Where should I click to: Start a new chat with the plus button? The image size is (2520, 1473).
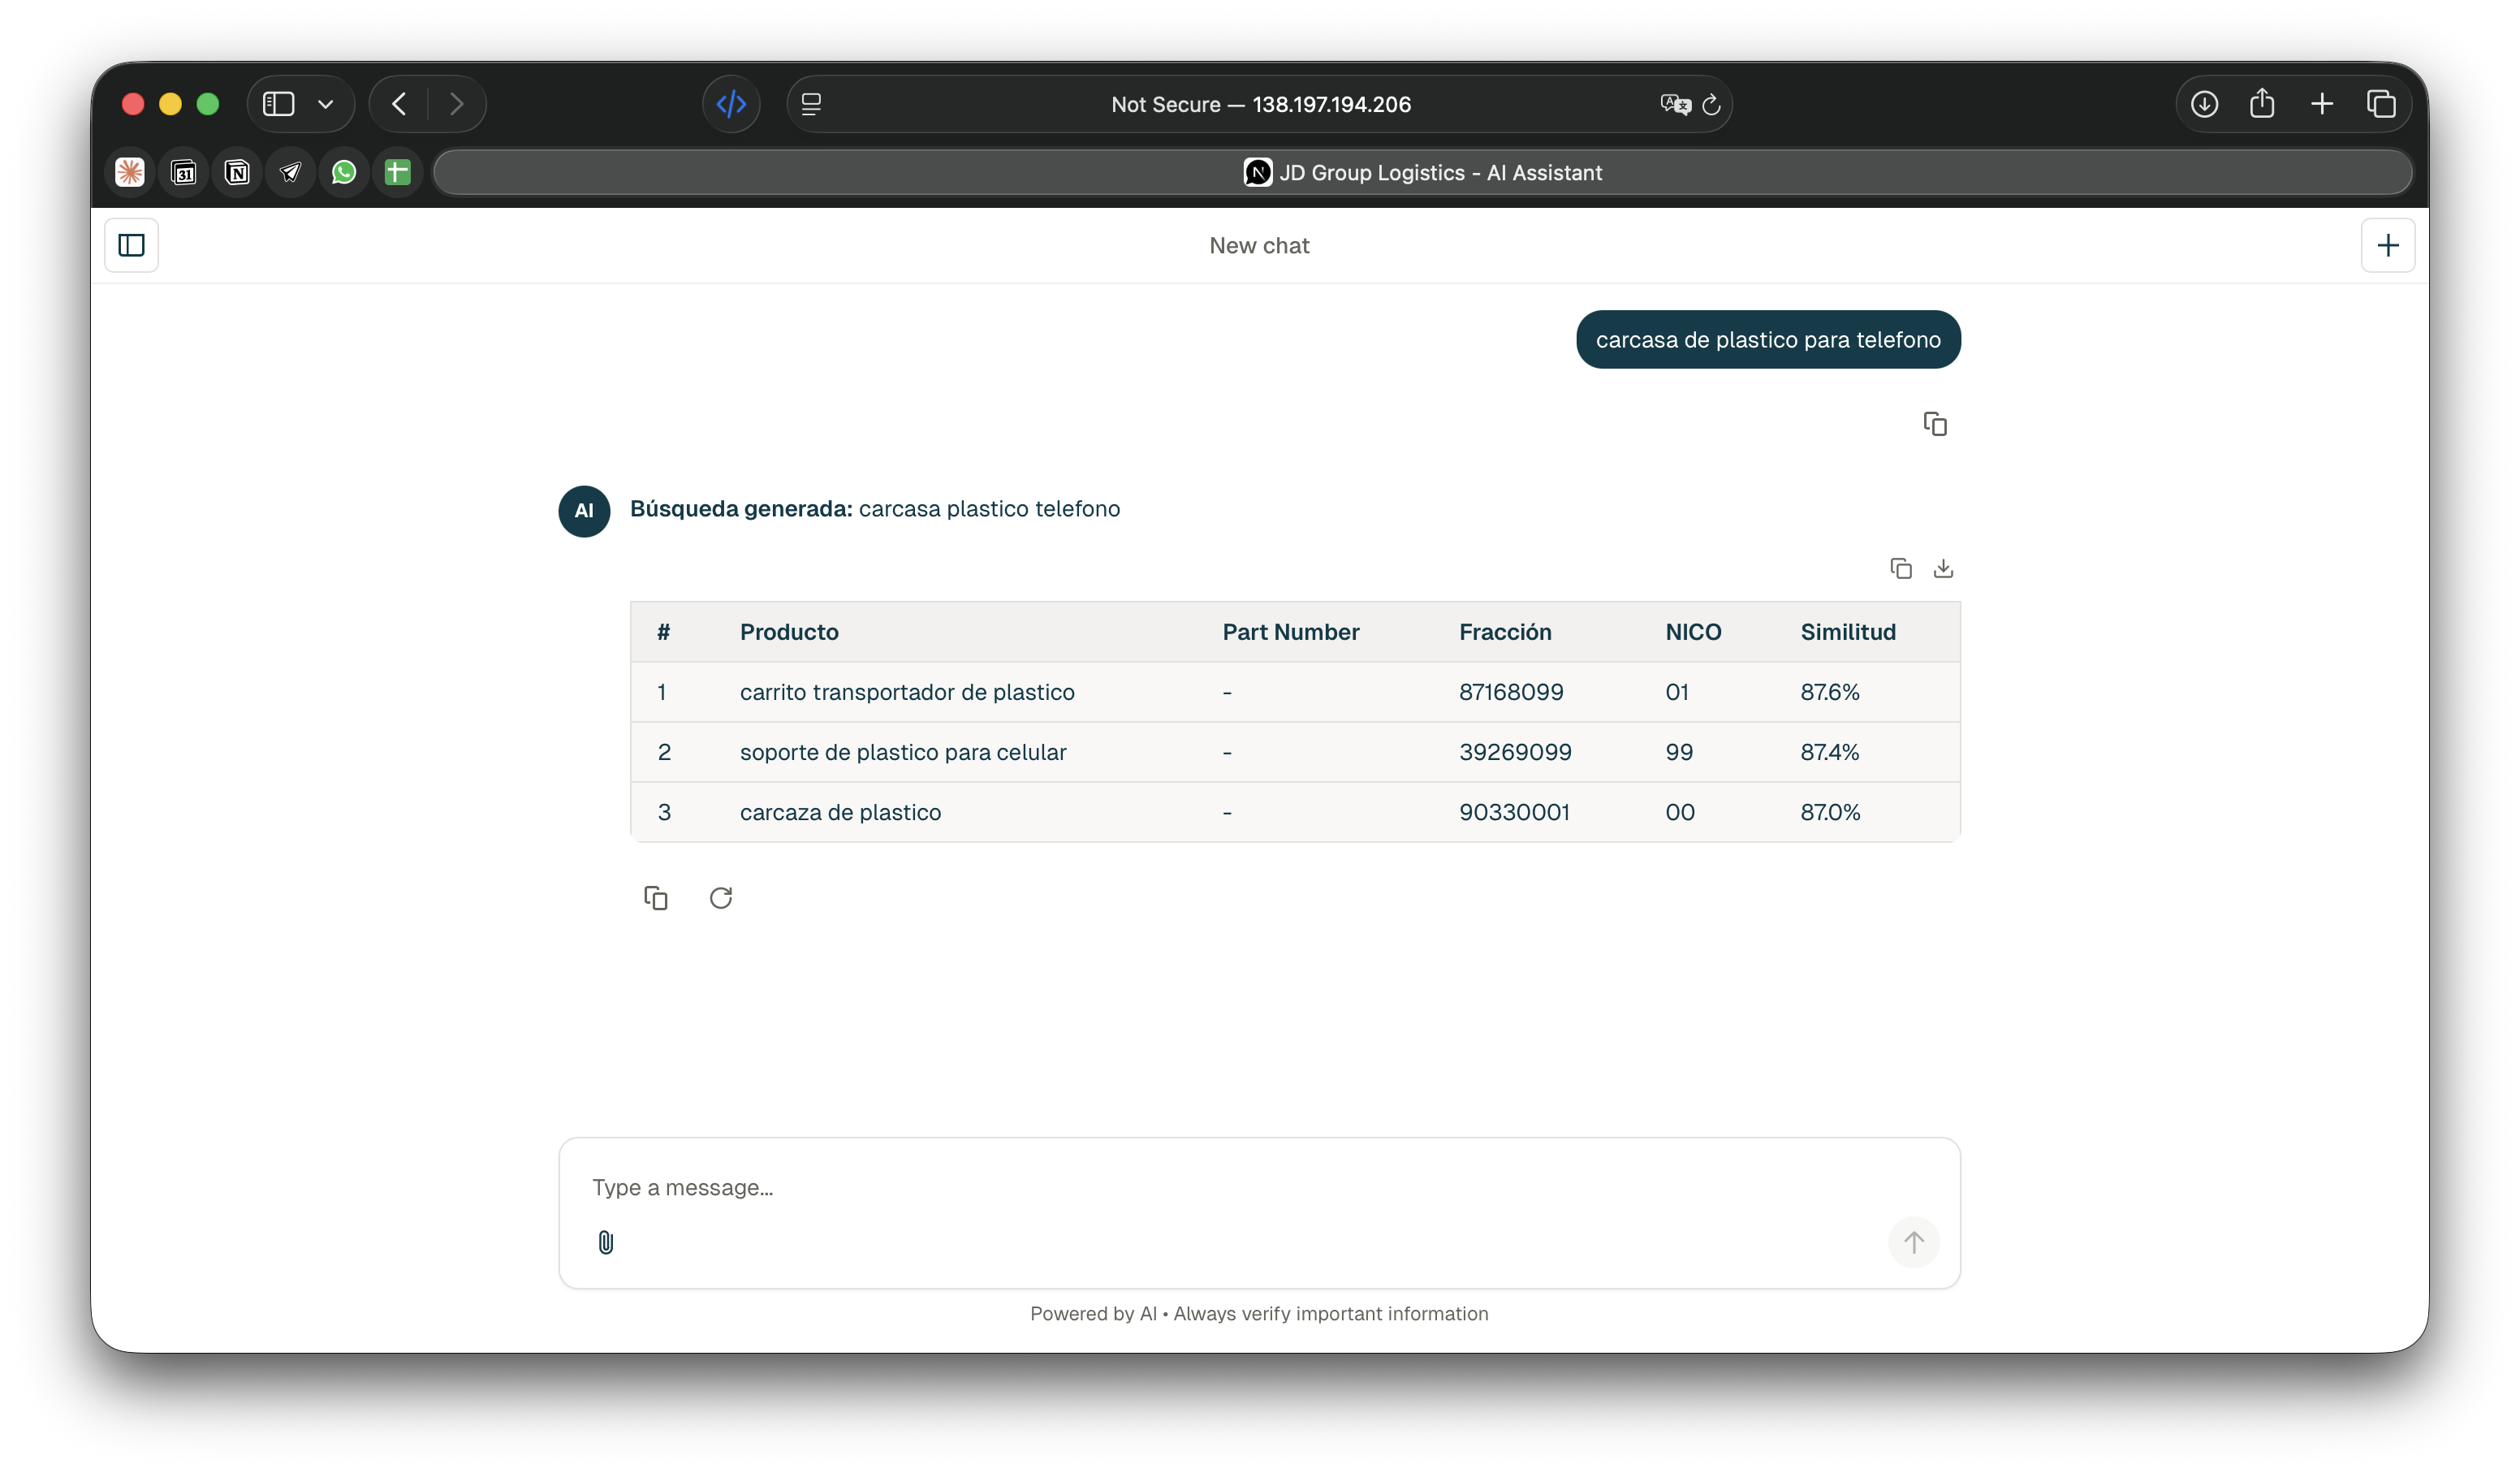click(2387, 245)
